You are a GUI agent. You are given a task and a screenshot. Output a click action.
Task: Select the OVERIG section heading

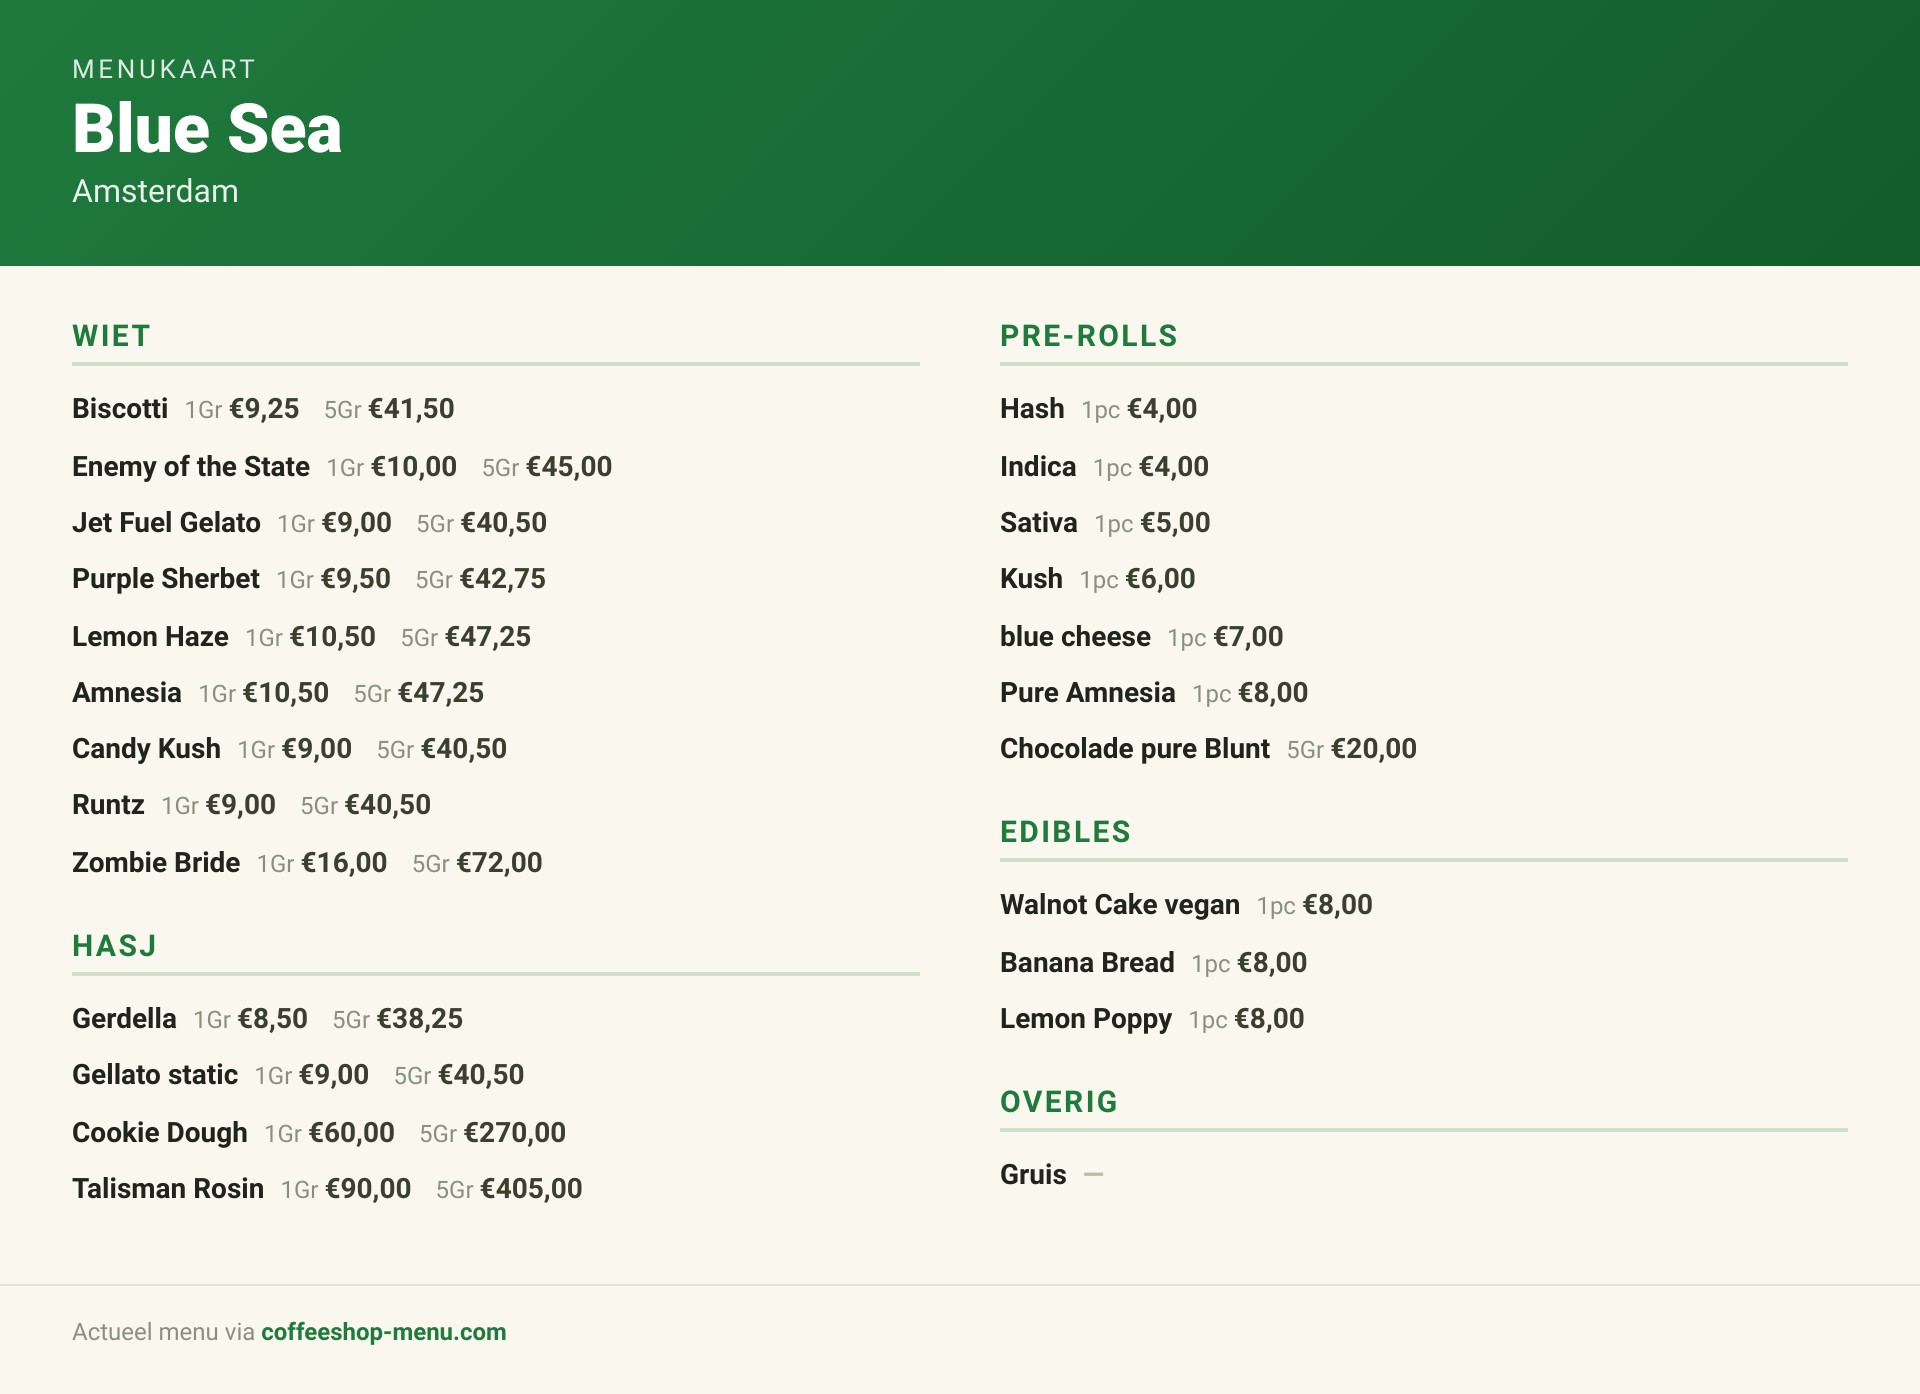(1059, 1102)
